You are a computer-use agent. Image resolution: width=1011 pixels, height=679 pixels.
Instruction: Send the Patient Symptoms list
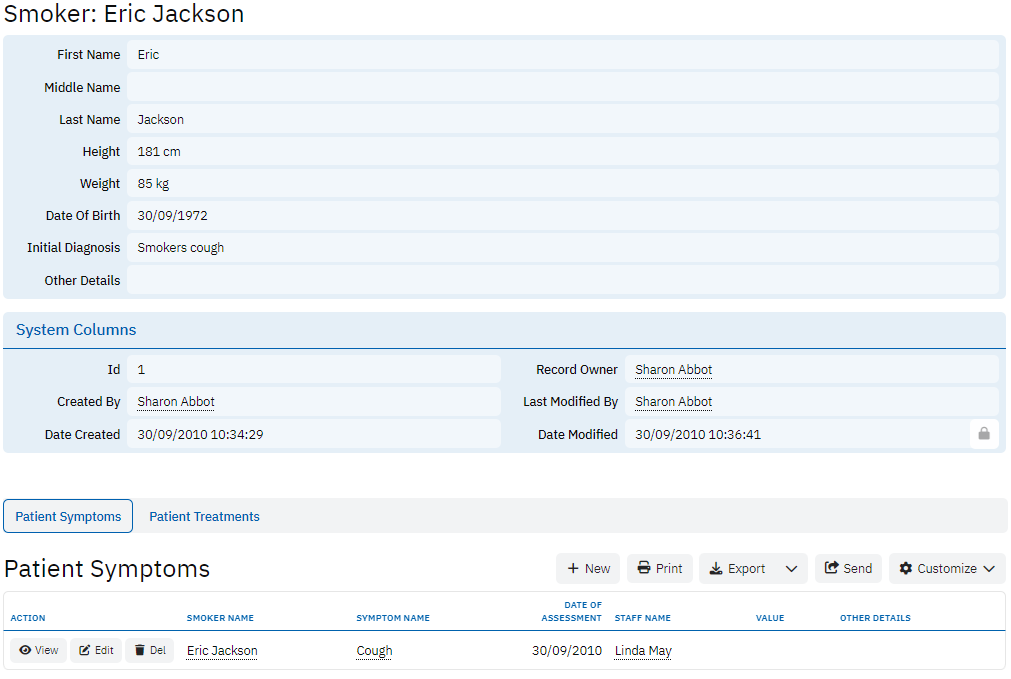click(x=848, y=569)
